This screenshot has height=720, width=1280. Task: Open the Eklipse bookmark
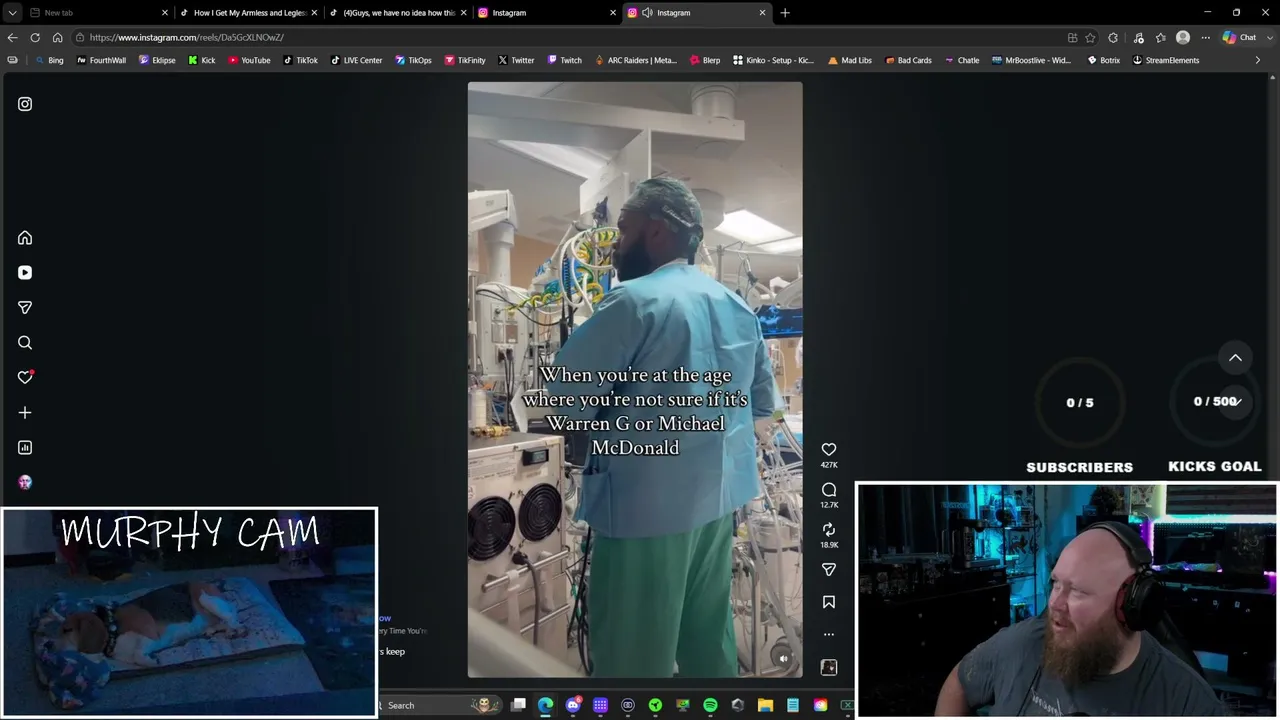pyautogui.click(x=157, y=60)
